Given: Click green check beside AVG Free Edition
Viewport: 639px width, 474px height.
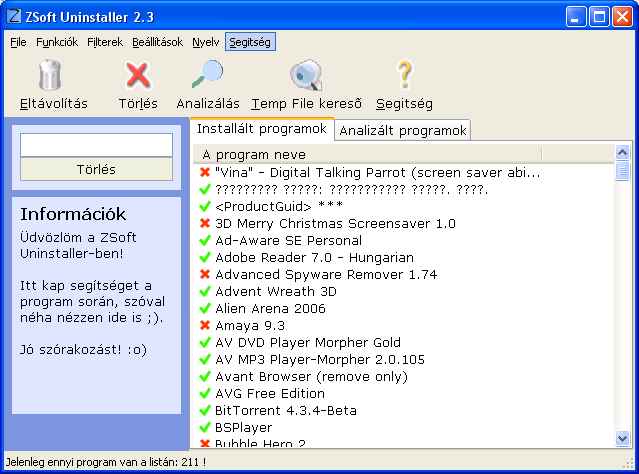Looking at the screenshot, I should pos(205,393).
